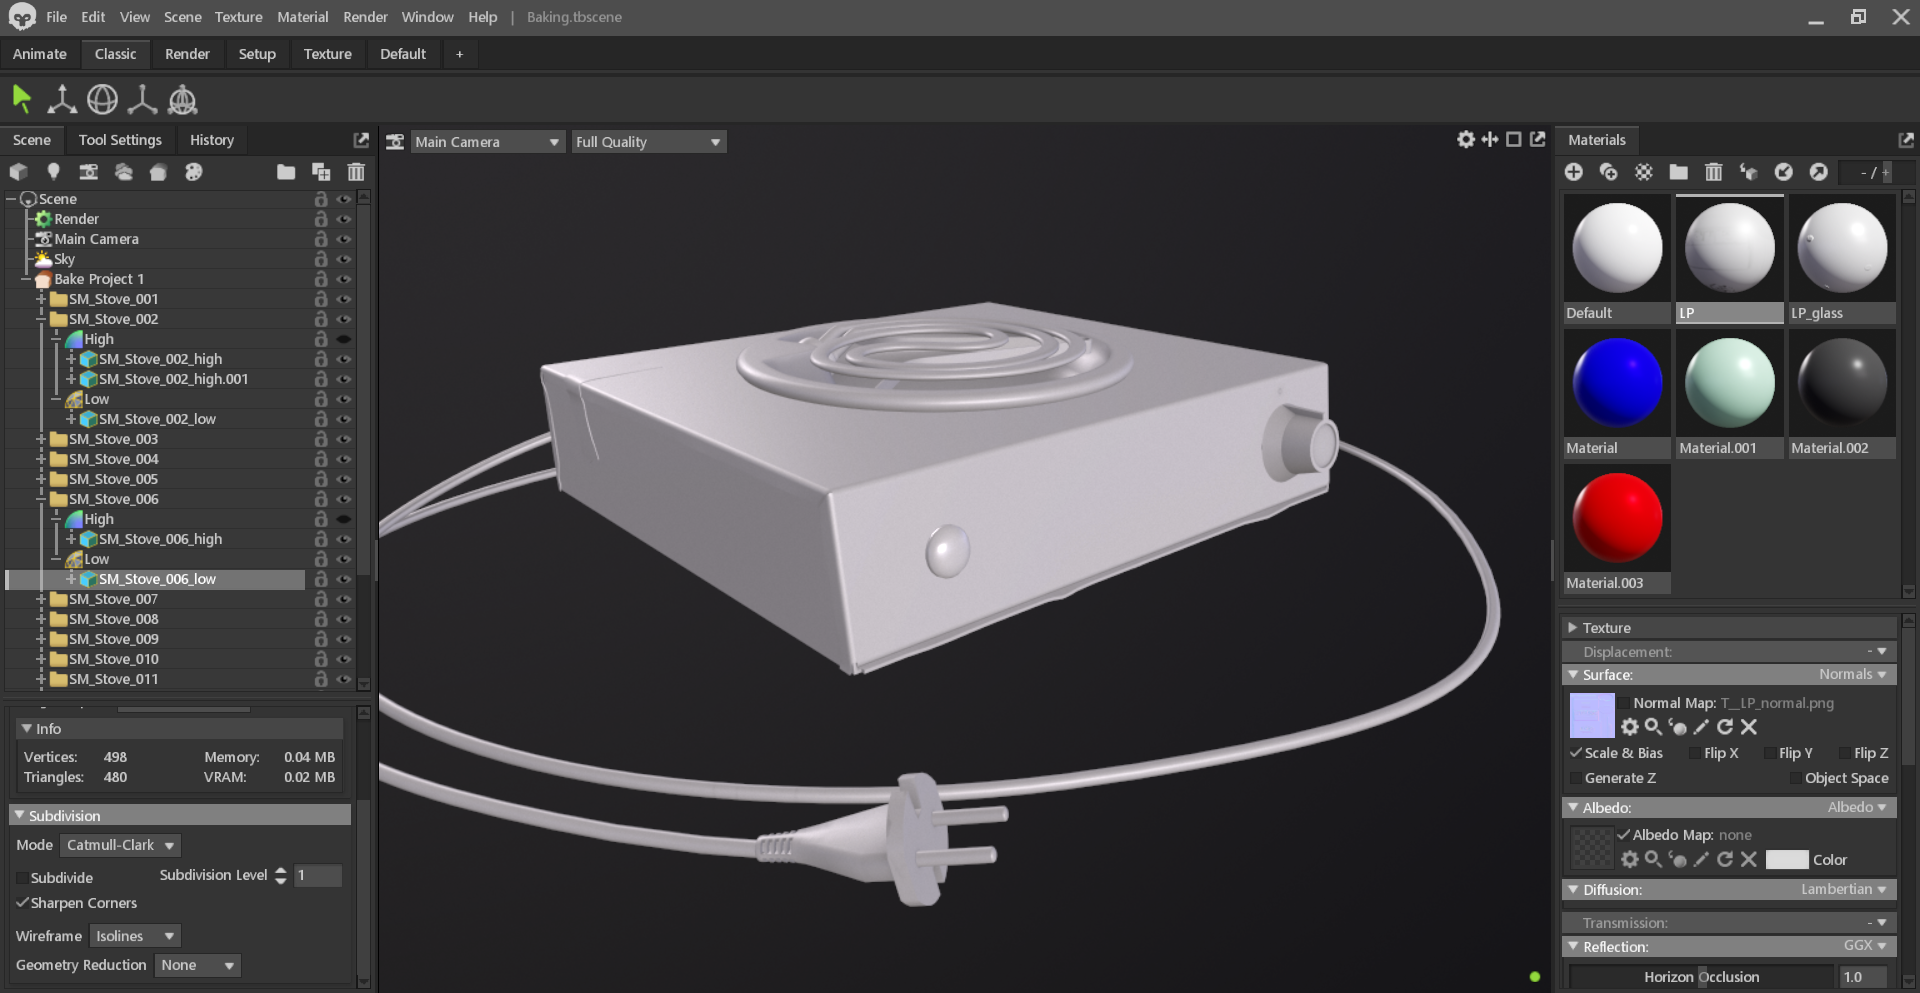The height and width of the screenshot is (993, 1920).
Task: Enable the Generate Z checkbox
Action: 1576,778
